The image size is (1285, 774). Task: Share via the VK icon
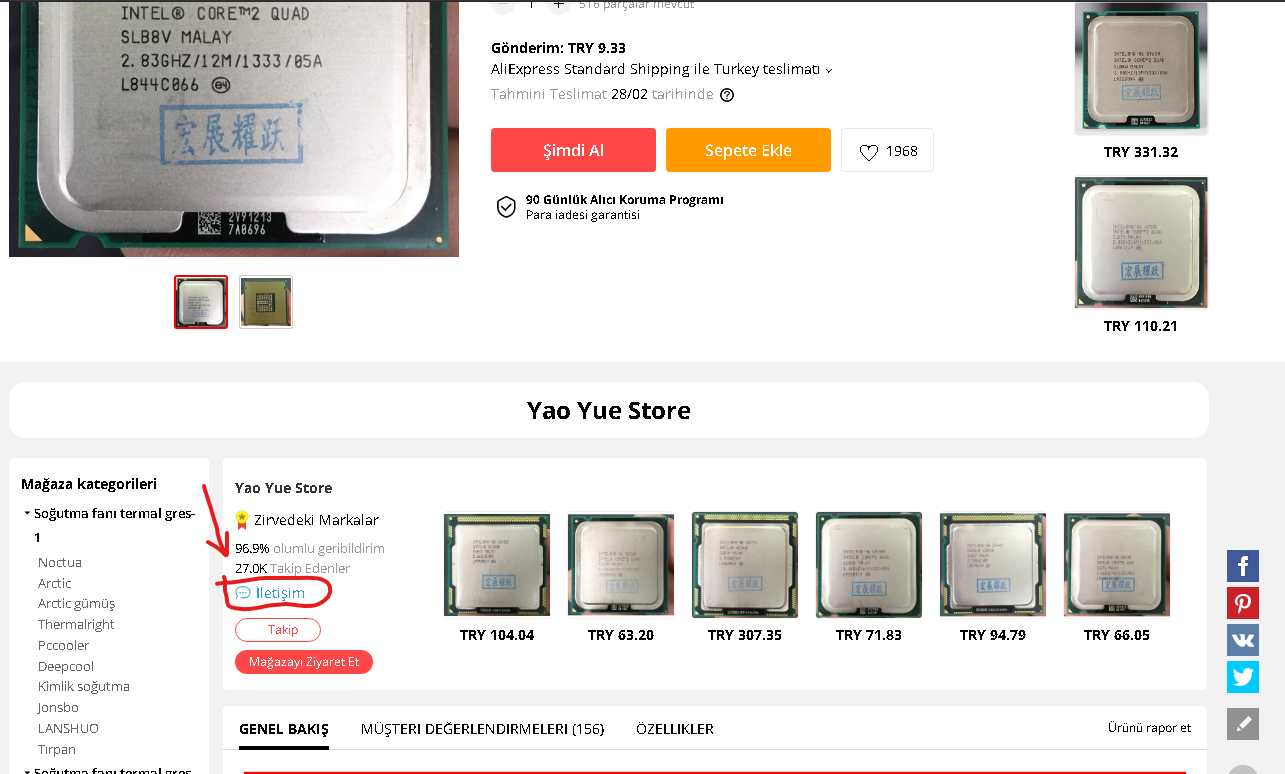click(1243, 640)
